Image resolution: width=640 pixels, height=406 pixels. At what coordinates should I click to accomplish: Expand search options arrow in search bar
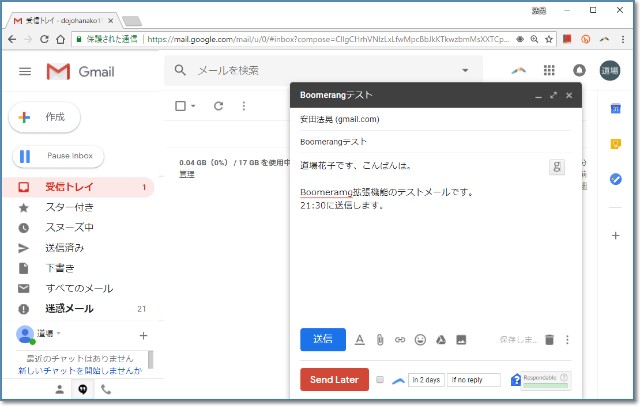click(x=465, y=71)
